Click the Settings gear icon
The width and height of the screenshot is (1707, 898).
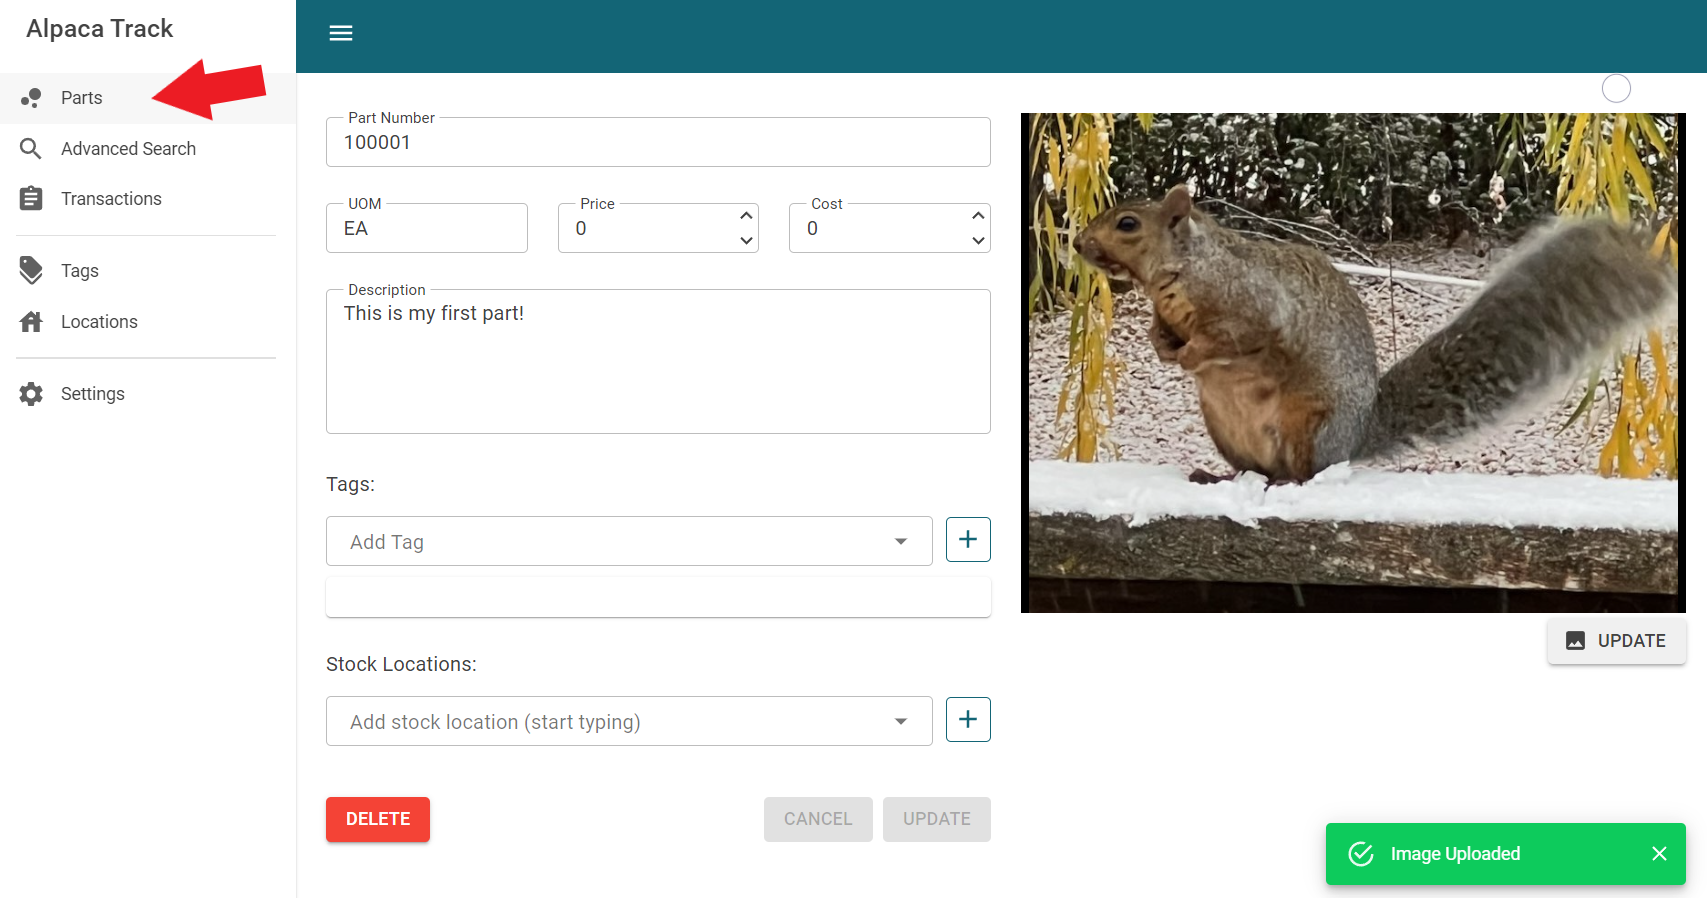[x=31, y=394]
